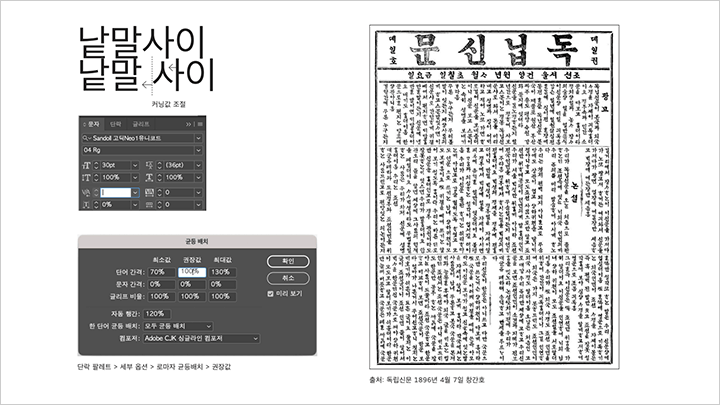Click the tsume icon beside 0%

tap(86, 204)
